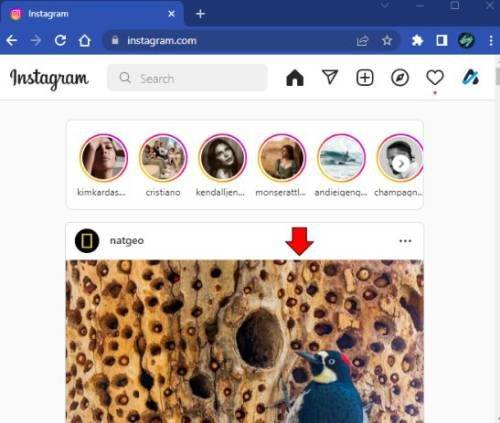
Task: Create new post plus icon
Action: click(365, 78)
